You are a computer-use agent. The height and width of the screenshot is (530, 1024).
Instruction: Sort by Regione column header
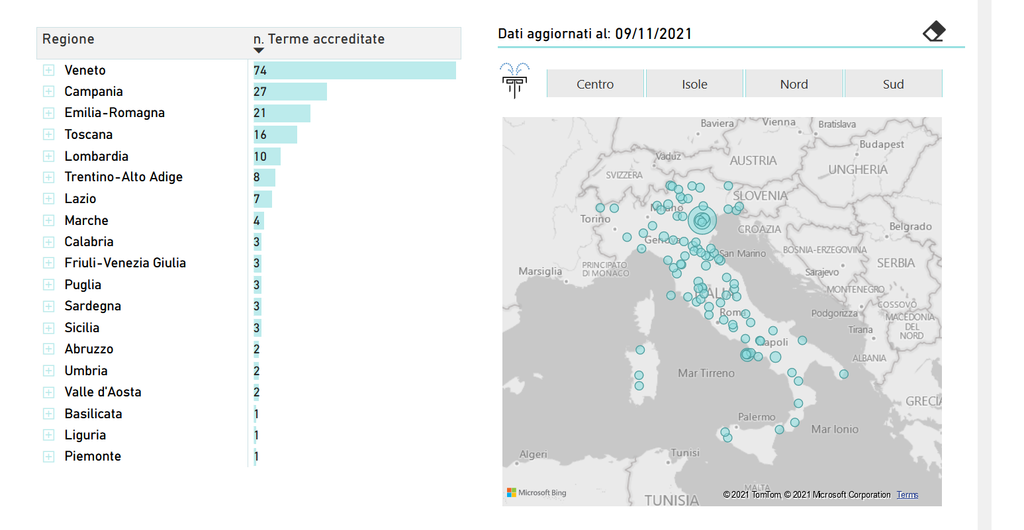click(x=68, y=39)
